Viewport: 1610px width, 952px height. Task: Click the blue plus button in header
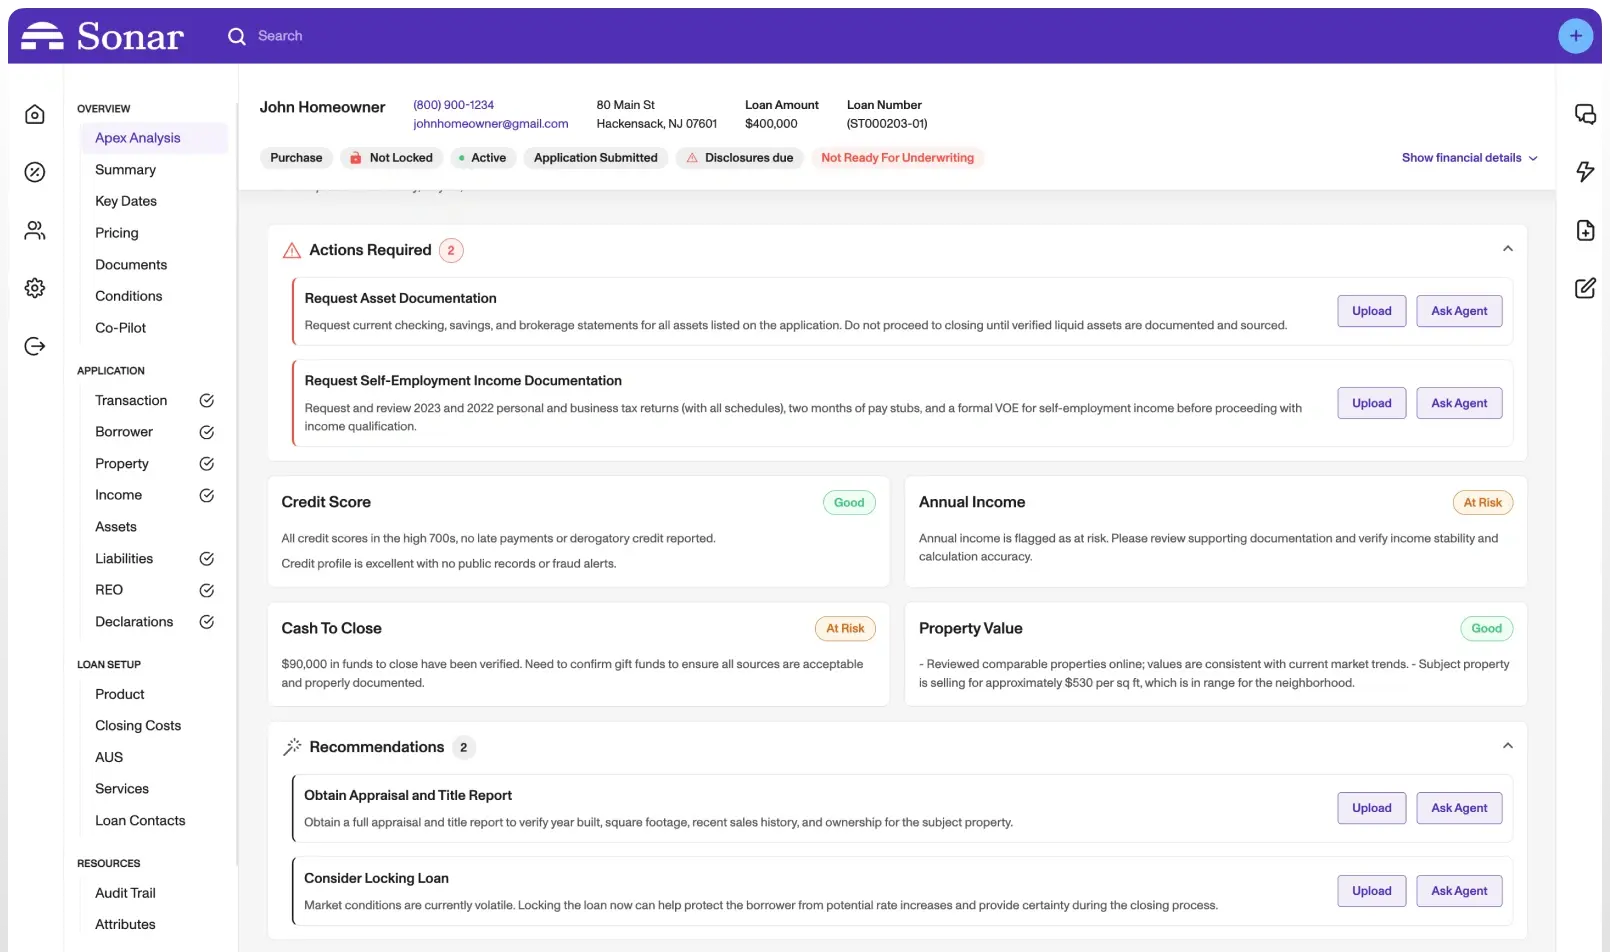(x=1575, y=36)
